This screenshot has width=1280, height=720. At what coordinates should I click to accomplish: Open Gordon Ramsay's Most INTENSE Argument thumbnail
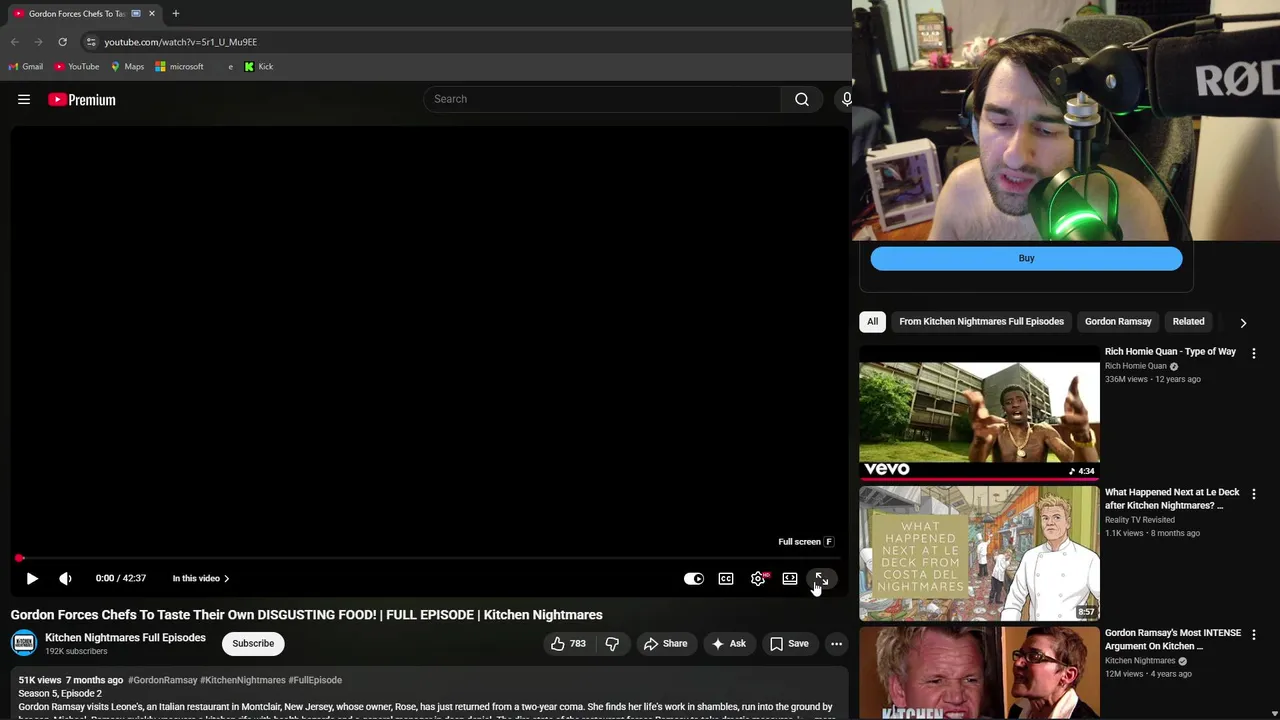coord(979,673)
